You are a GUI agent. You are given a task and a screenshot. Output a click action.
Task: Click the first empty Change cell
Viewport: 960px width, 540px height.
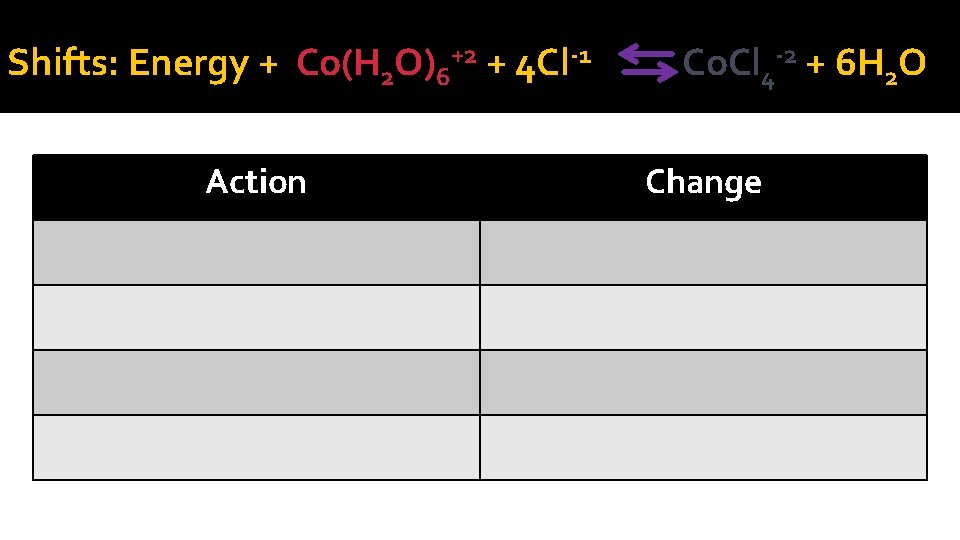point(703,253)
